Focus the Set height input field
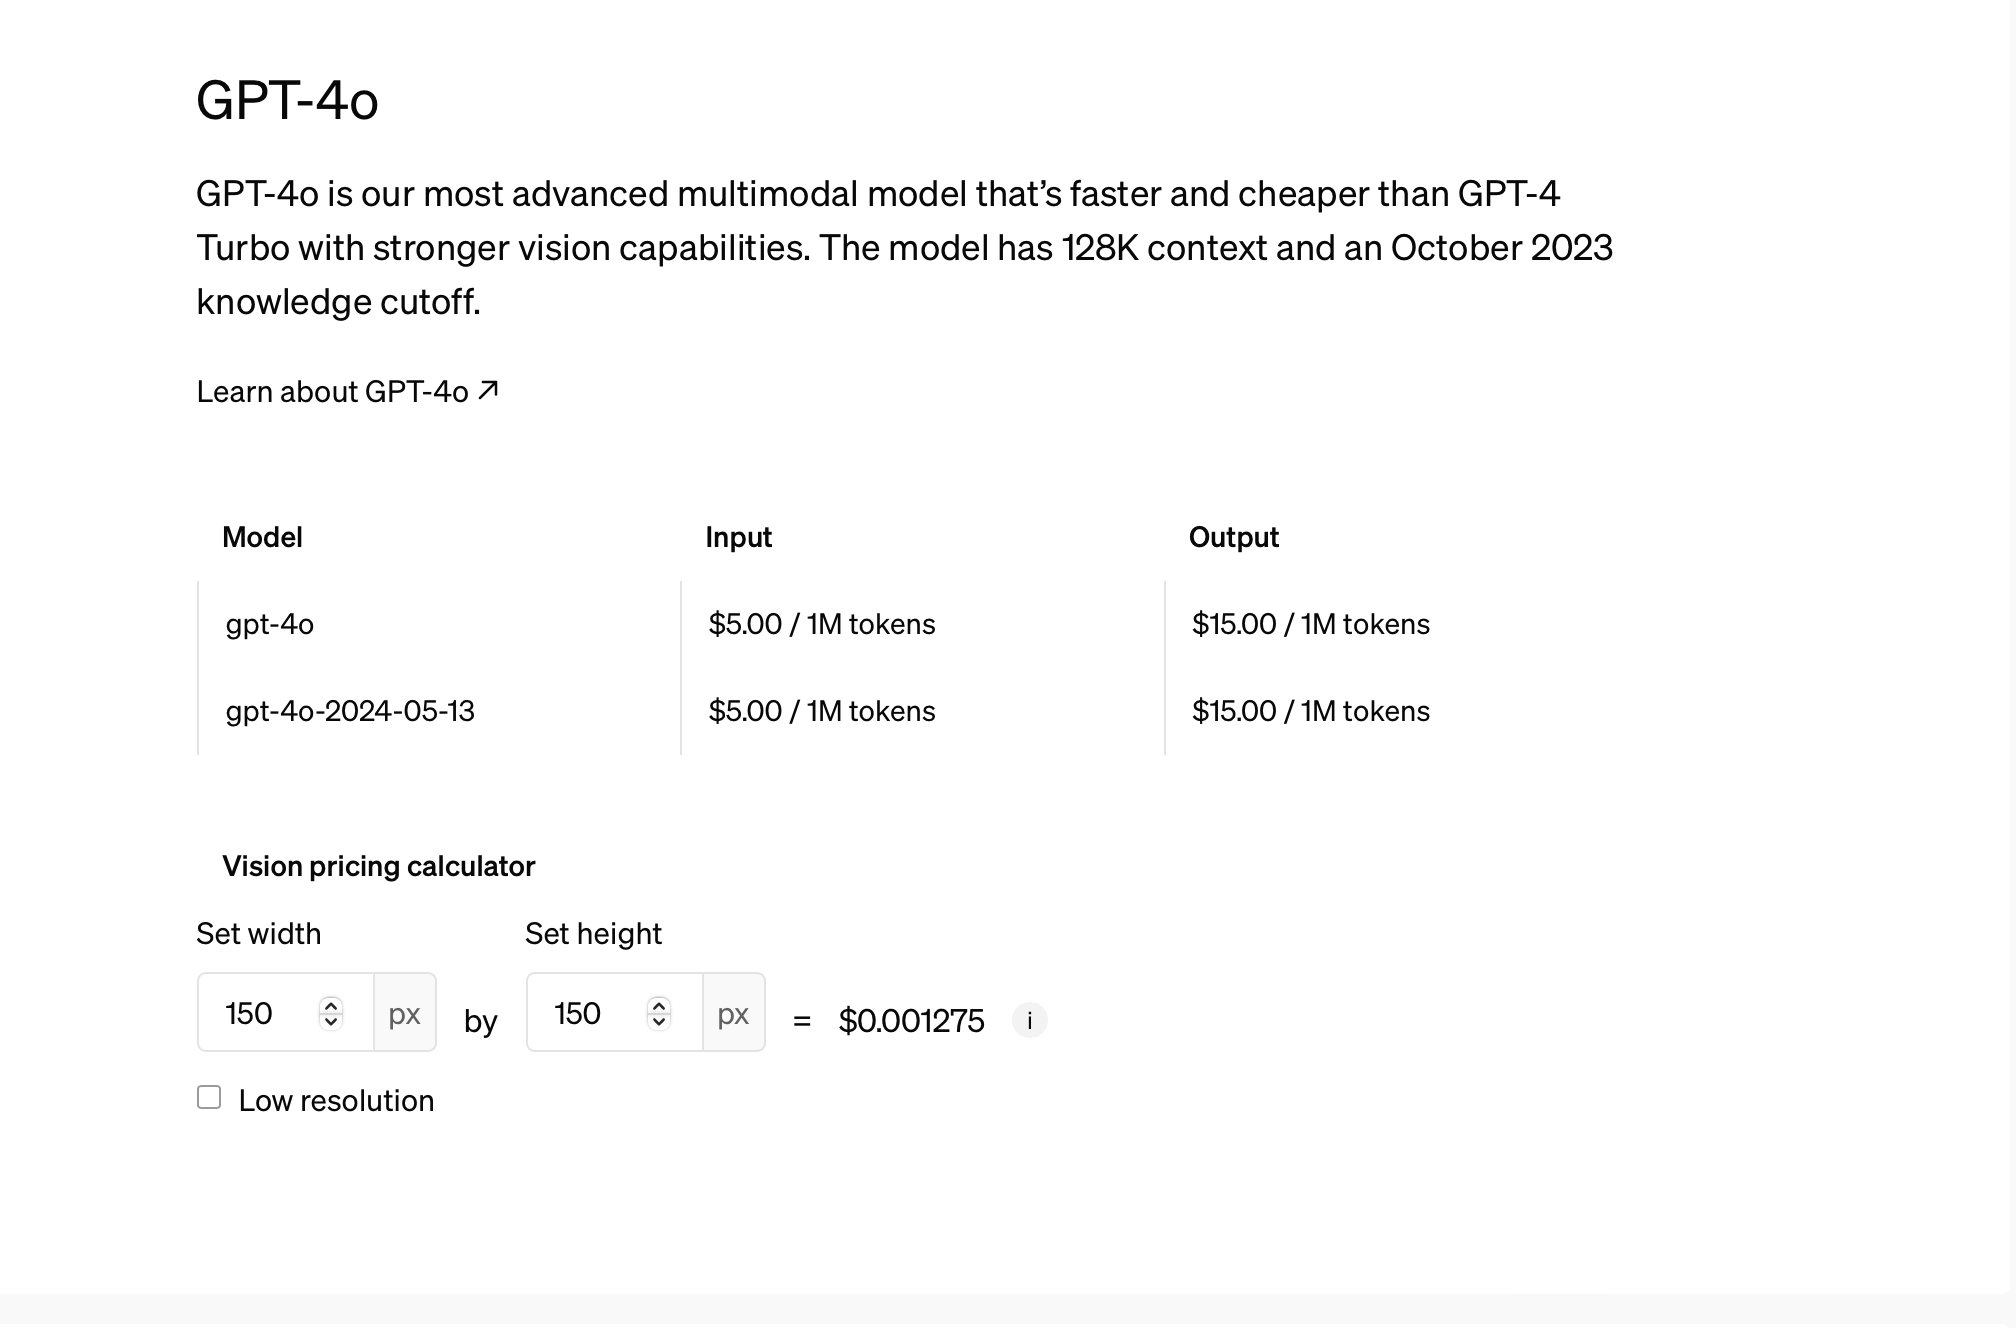 click(615, 1013)
